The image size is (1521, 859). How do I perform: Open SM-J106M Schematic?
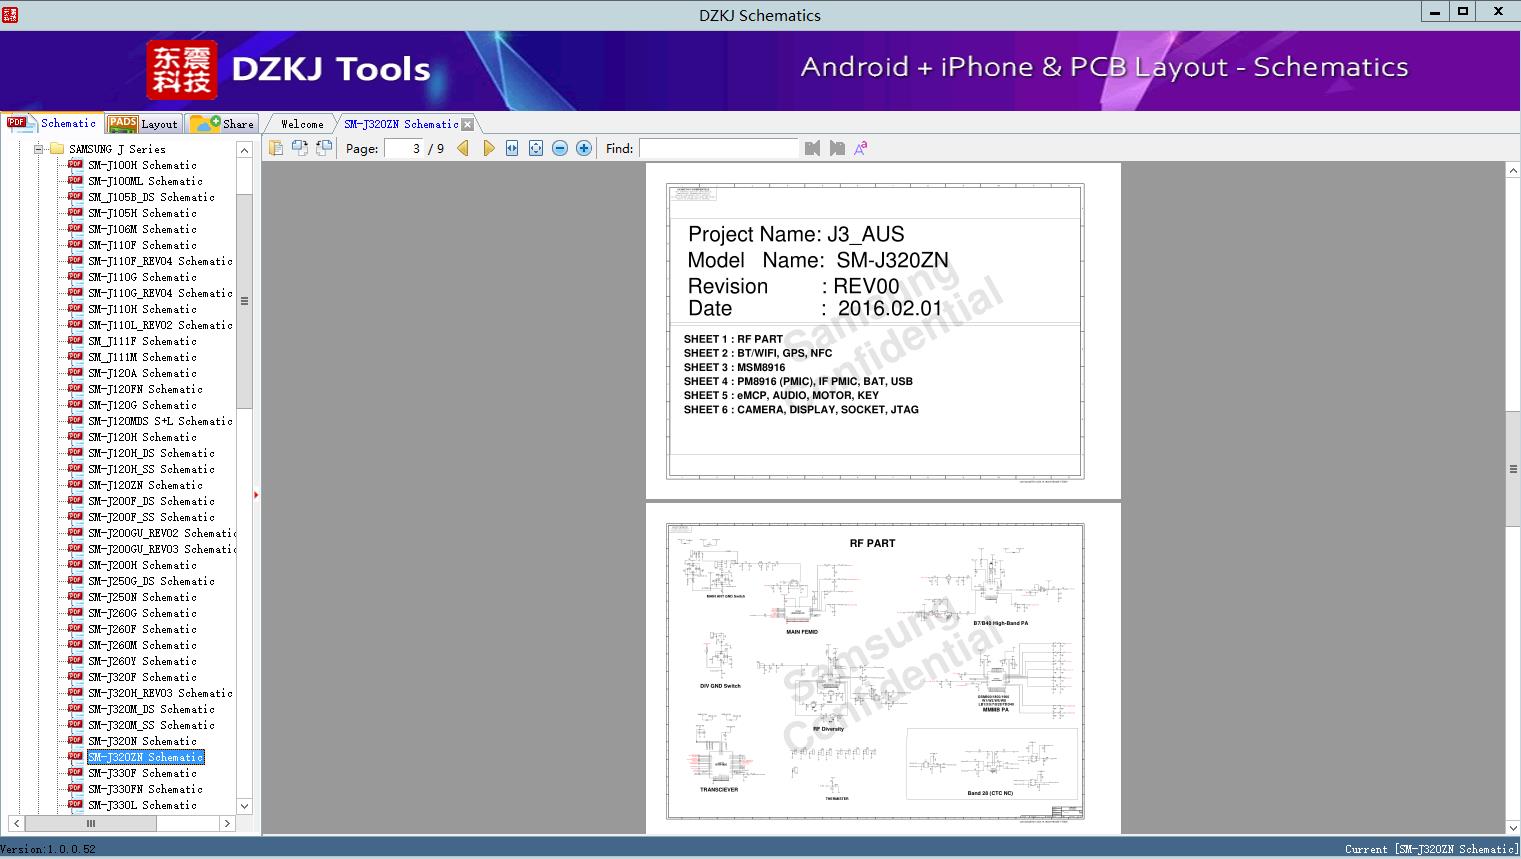pyautogui.click(x=142, y=229)
